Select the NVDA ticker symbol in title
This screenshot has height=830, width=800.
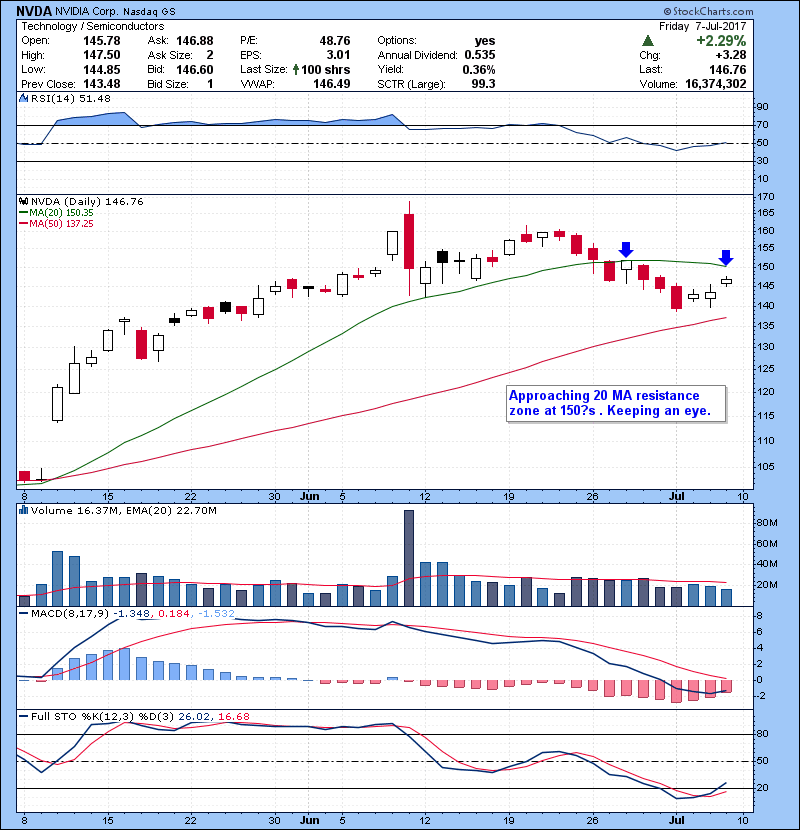(x=34, y=11)
